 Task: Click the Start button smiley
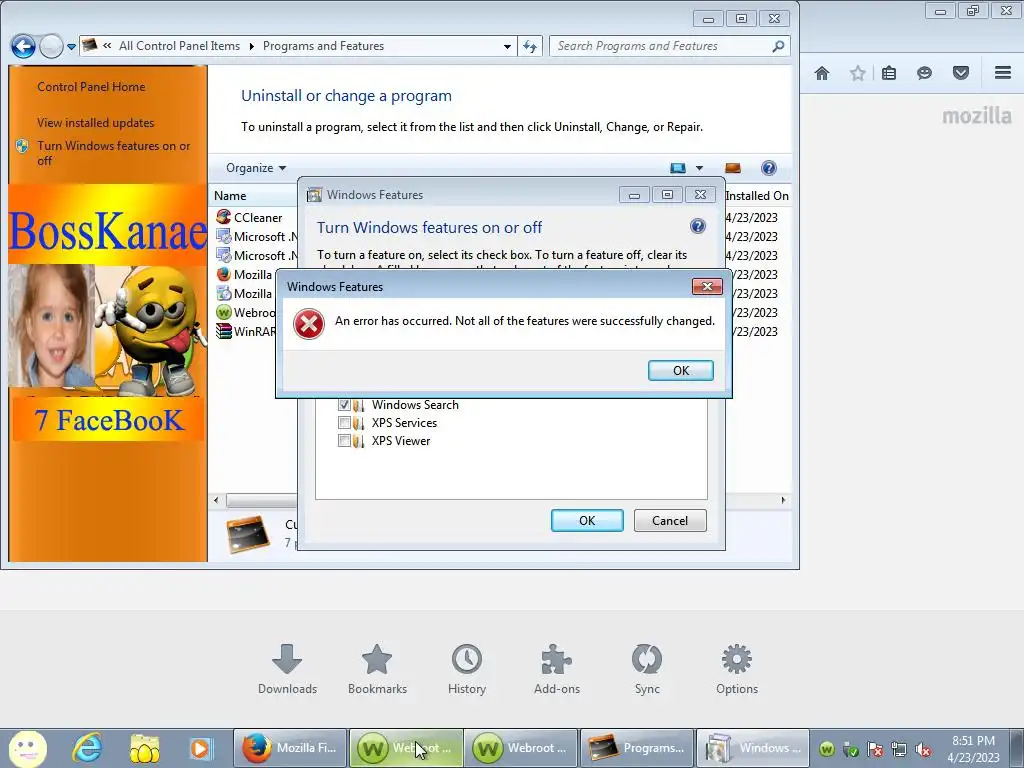coord(27,748)
